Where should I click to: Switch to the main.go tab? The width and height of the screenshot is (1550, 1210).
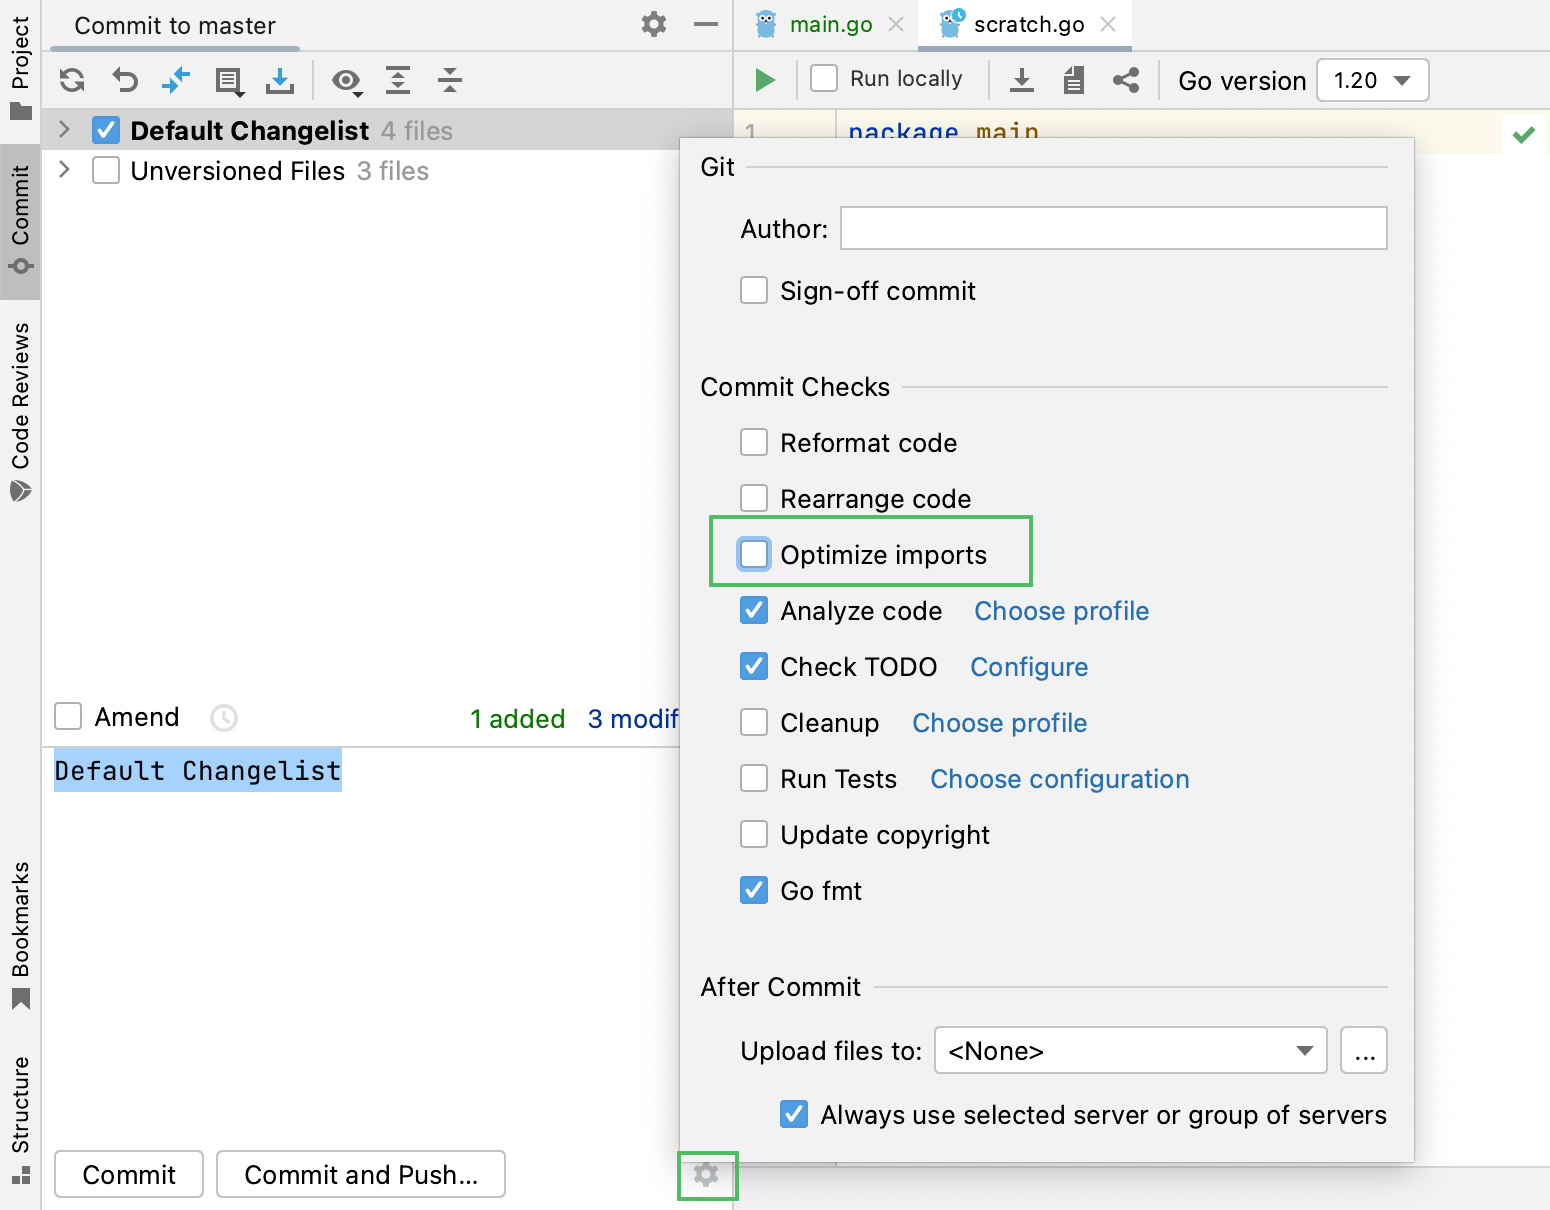(830, 25)
